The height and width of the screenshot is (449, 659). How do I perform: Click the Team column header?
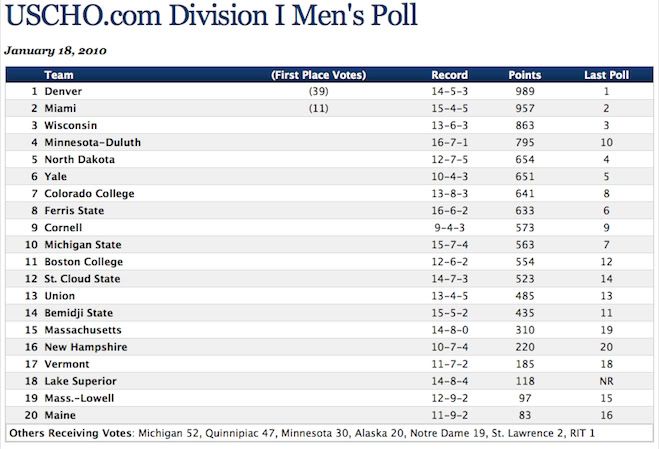(x=59, y=75)
